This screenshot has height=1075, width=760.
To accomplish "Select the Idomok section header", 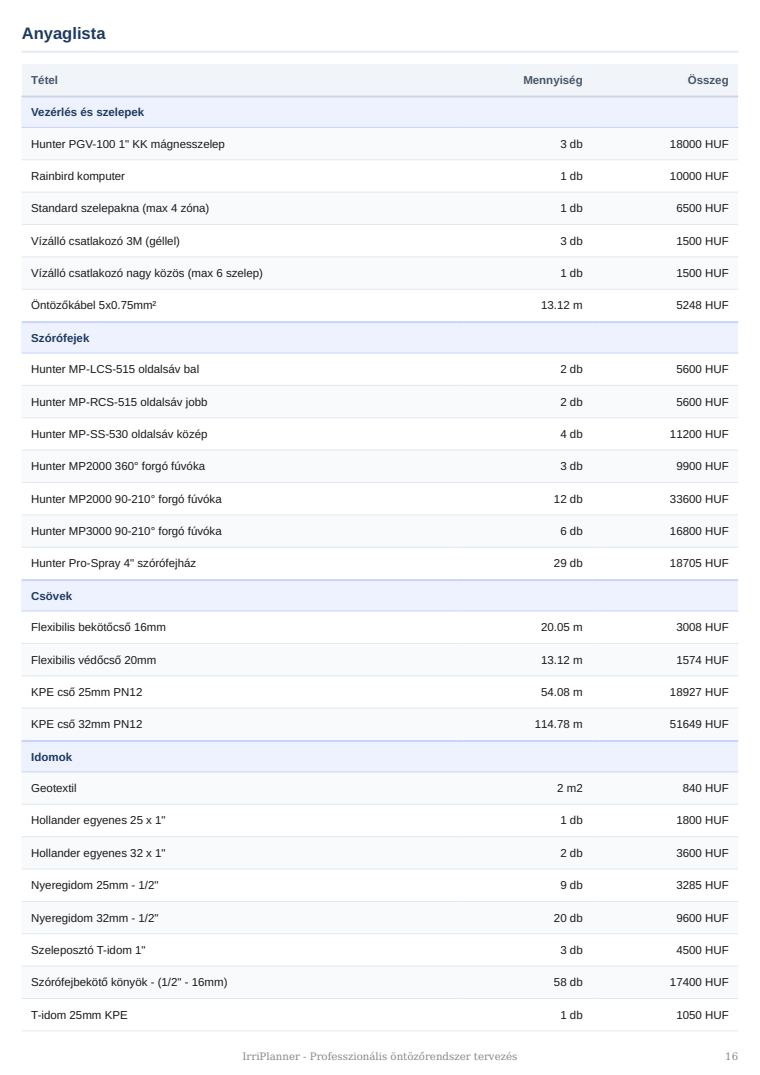I will point(380,757).
